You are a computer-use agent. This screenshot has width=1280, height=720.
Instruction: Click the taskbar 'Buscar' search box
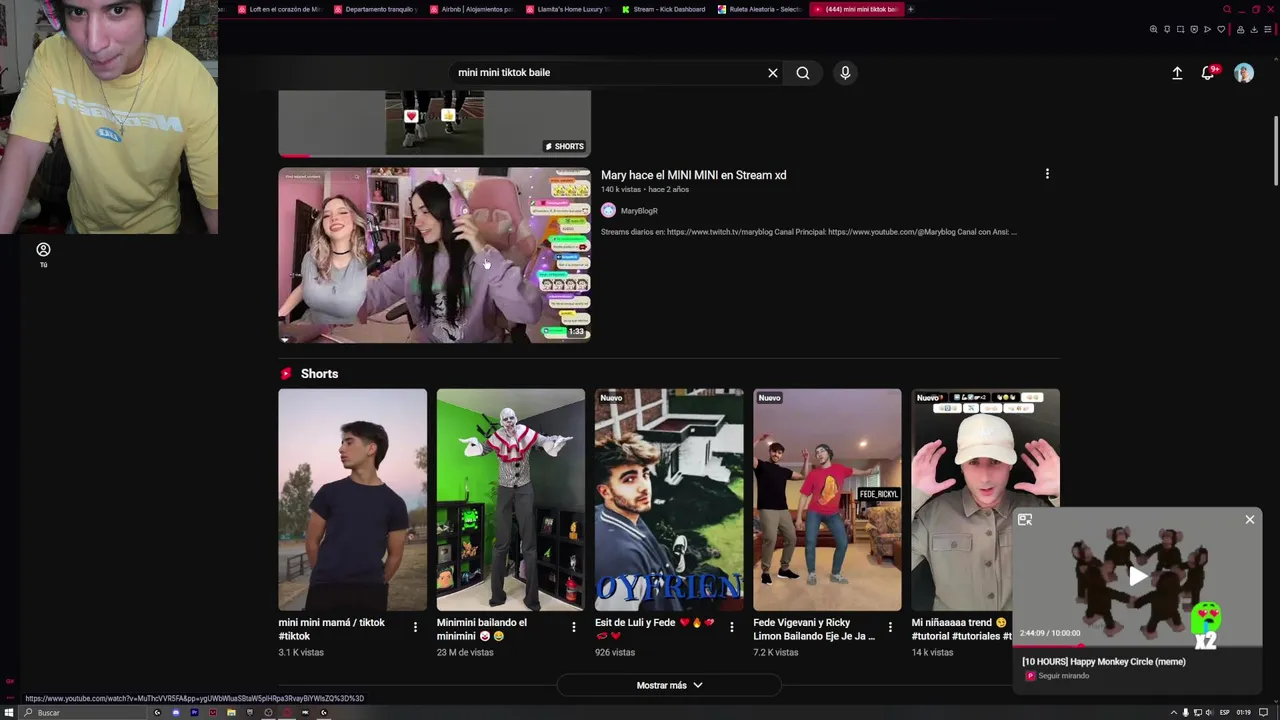(85, 712)
